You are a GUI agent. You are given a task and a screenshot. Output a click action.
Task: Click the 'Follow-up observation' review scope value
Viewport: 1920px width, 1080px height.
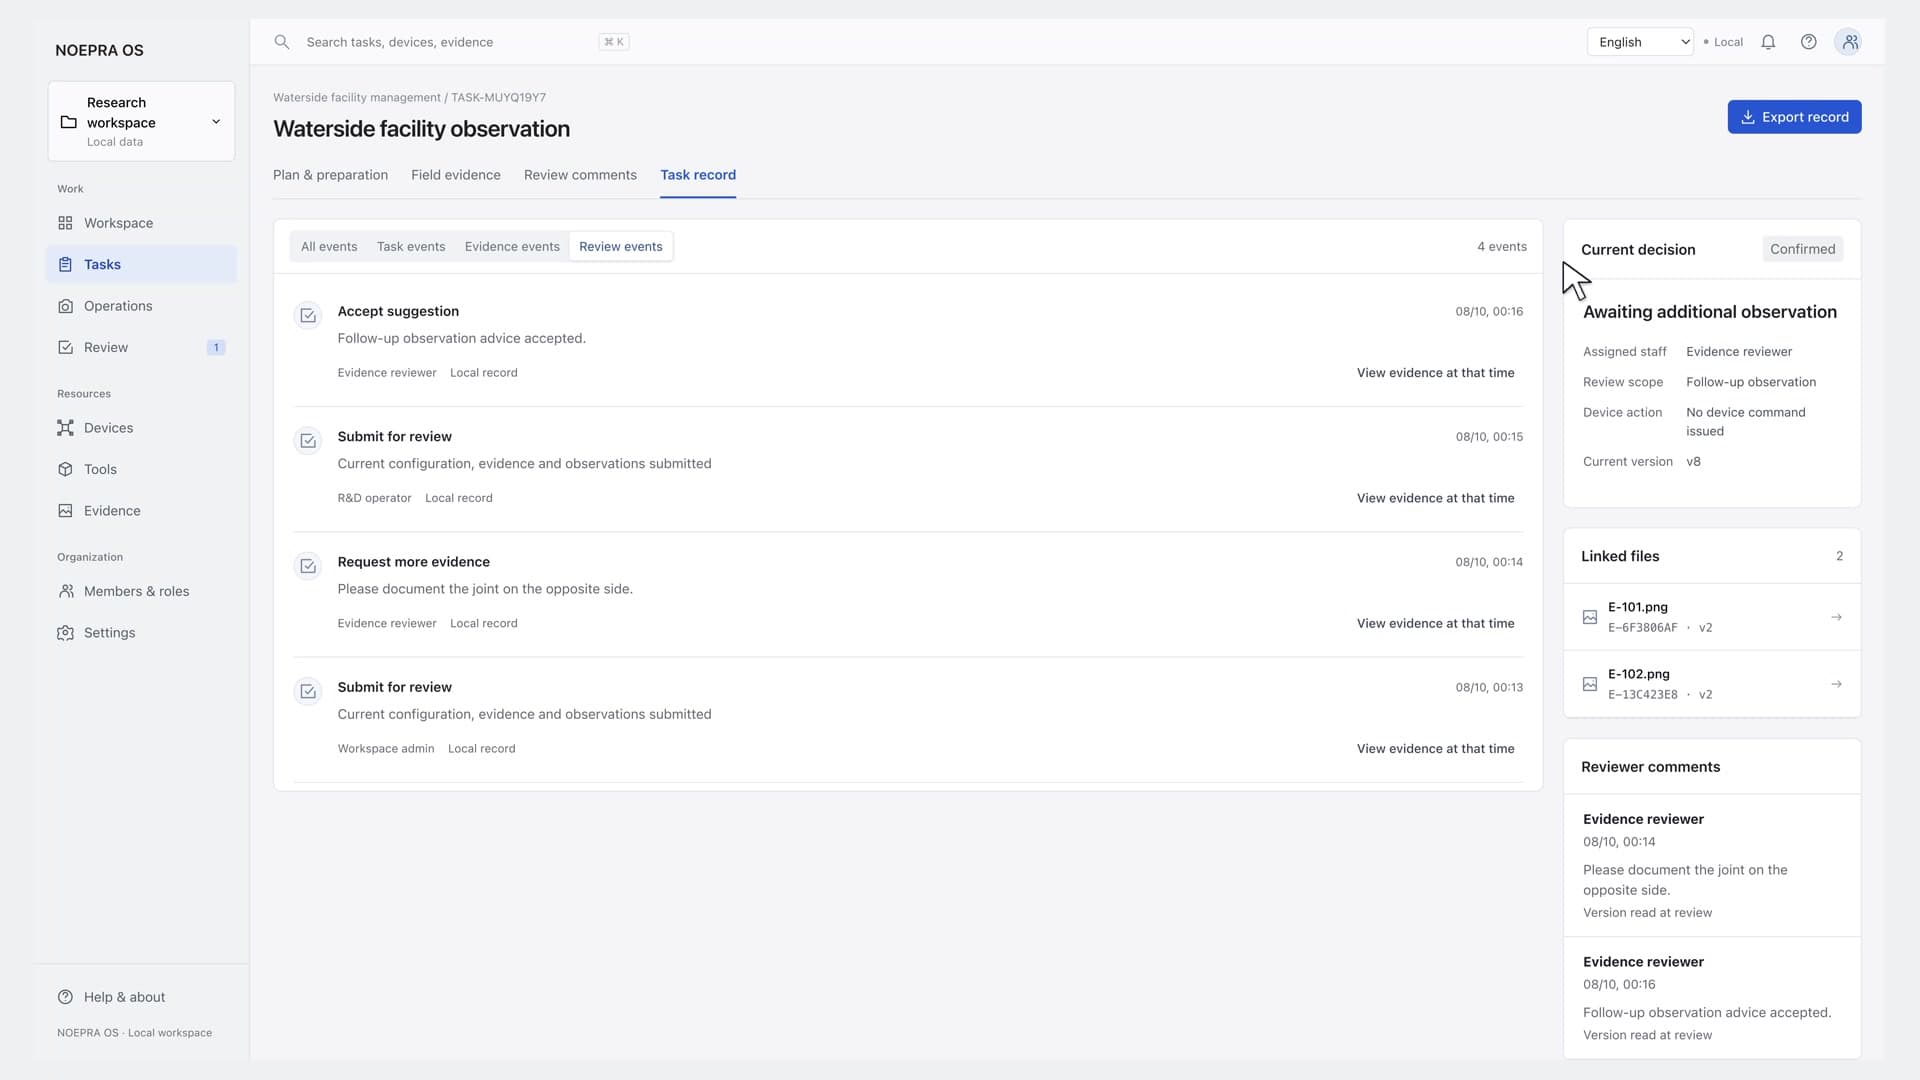pyautogui.click(x=1751, y=382)
